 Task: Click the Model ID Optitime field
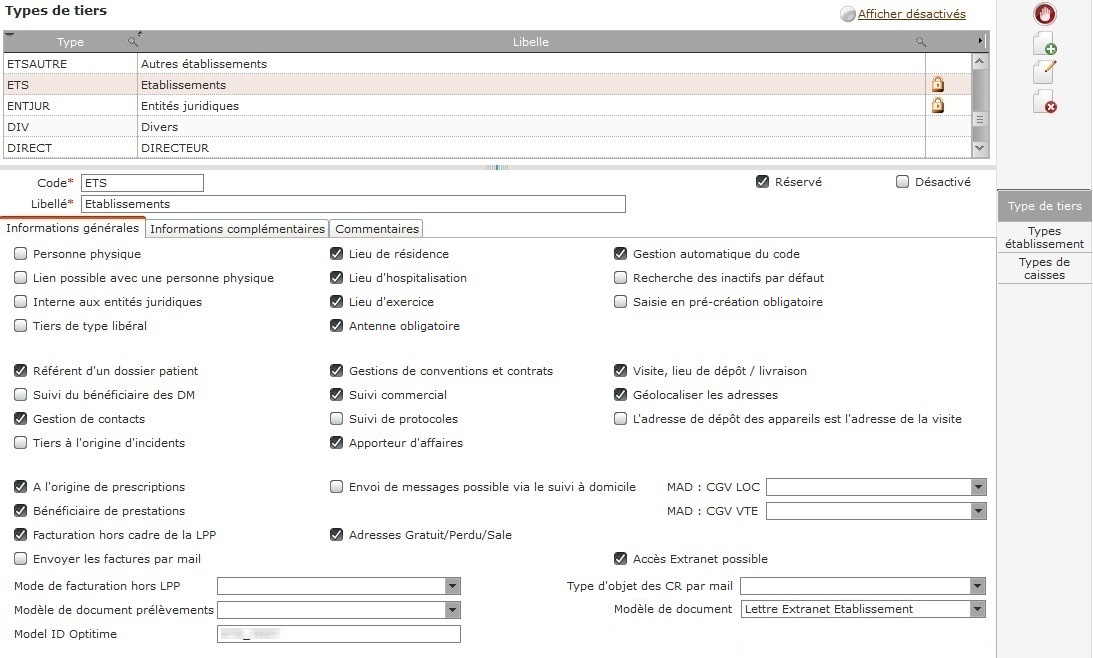(339, 634)
